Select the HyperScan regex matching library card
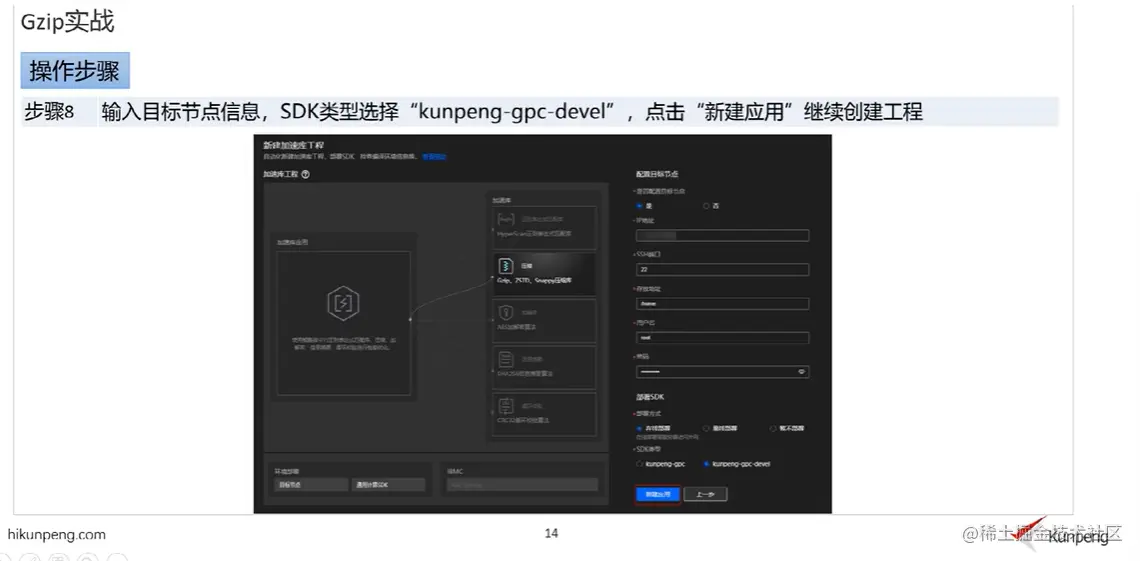This screenshot has height=561, width=1140. (544, 227)
